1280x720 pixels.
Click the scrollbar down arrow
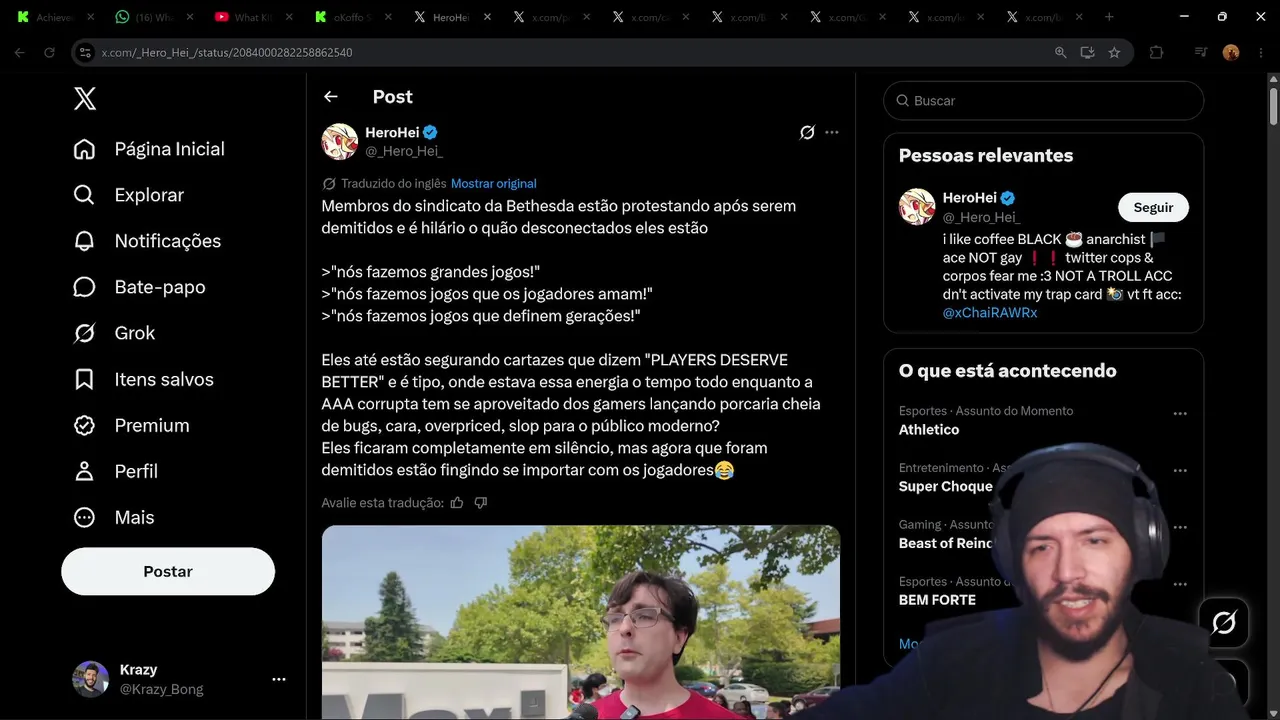point(1273,712)
